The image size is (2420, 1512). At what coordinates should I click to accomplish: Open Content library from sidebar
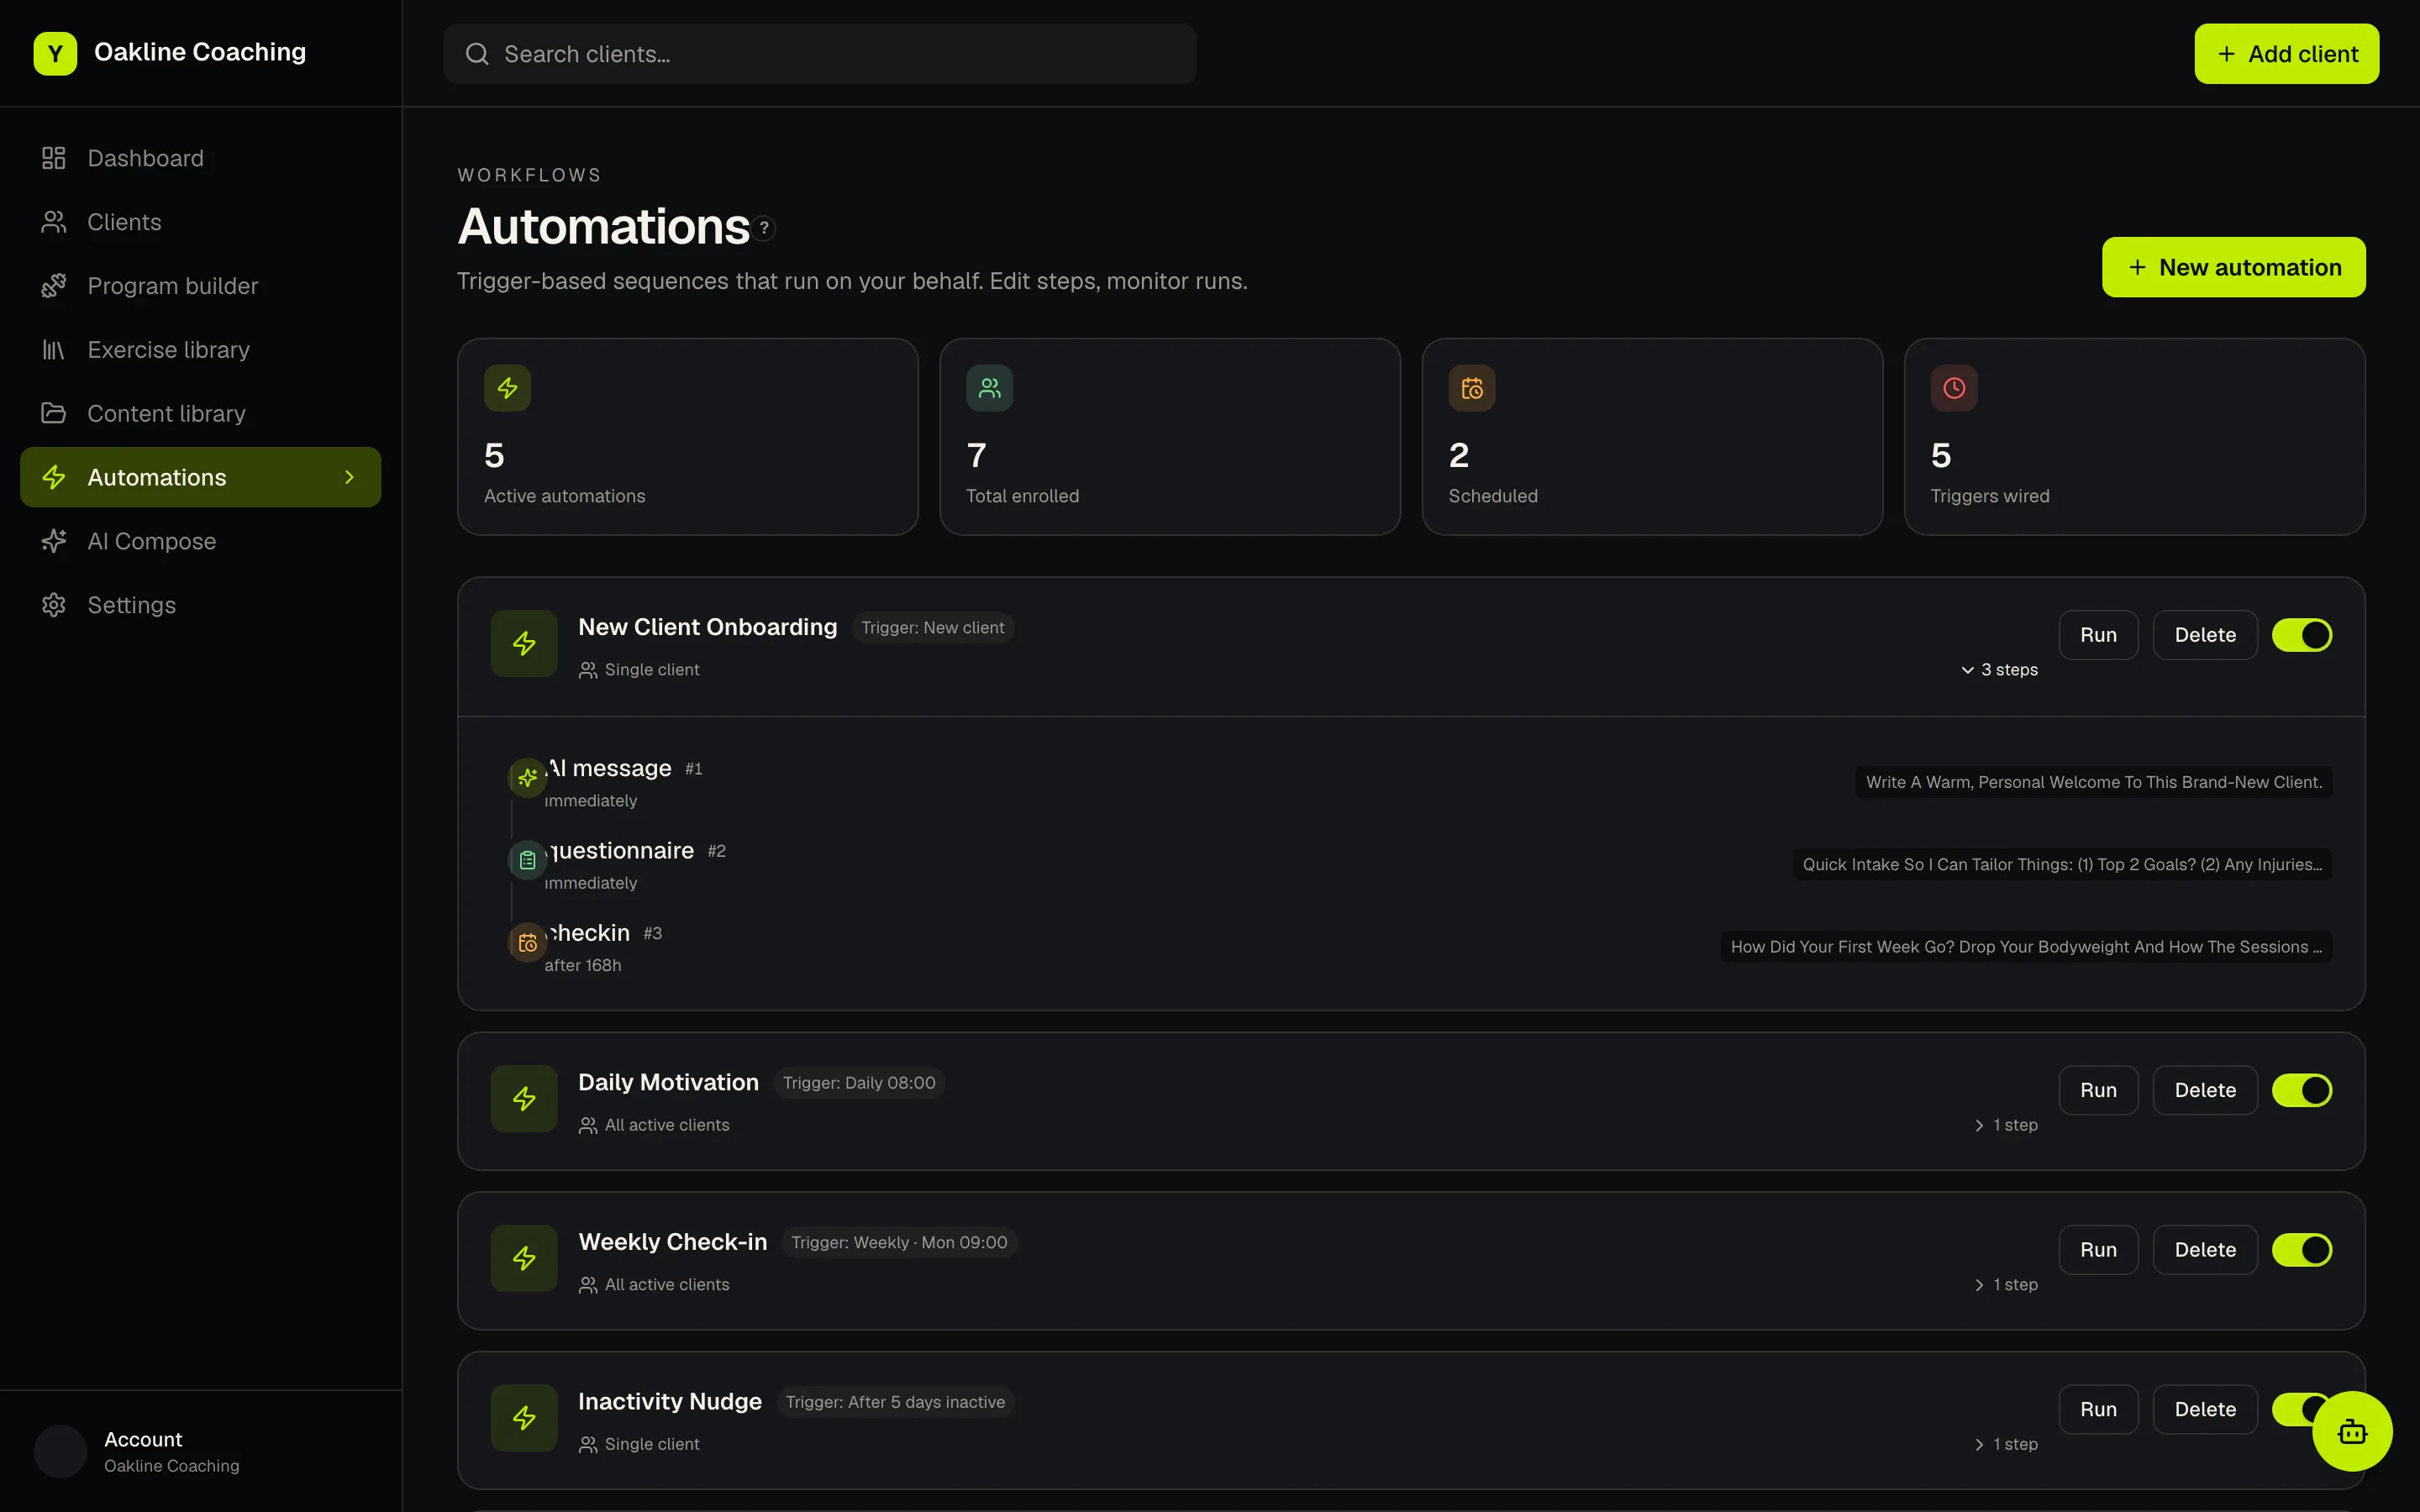tap(200, 413)
